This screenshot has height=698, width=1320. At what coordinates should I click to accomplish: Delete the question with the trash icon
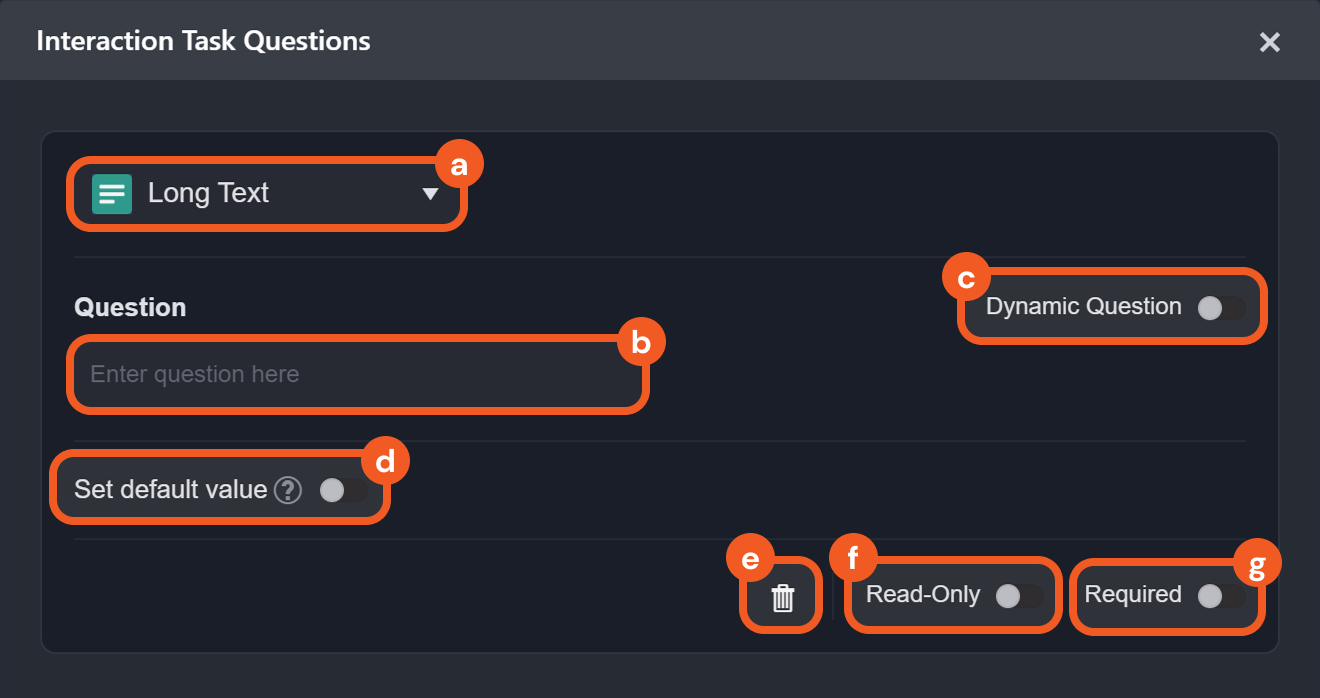(783, 598)
